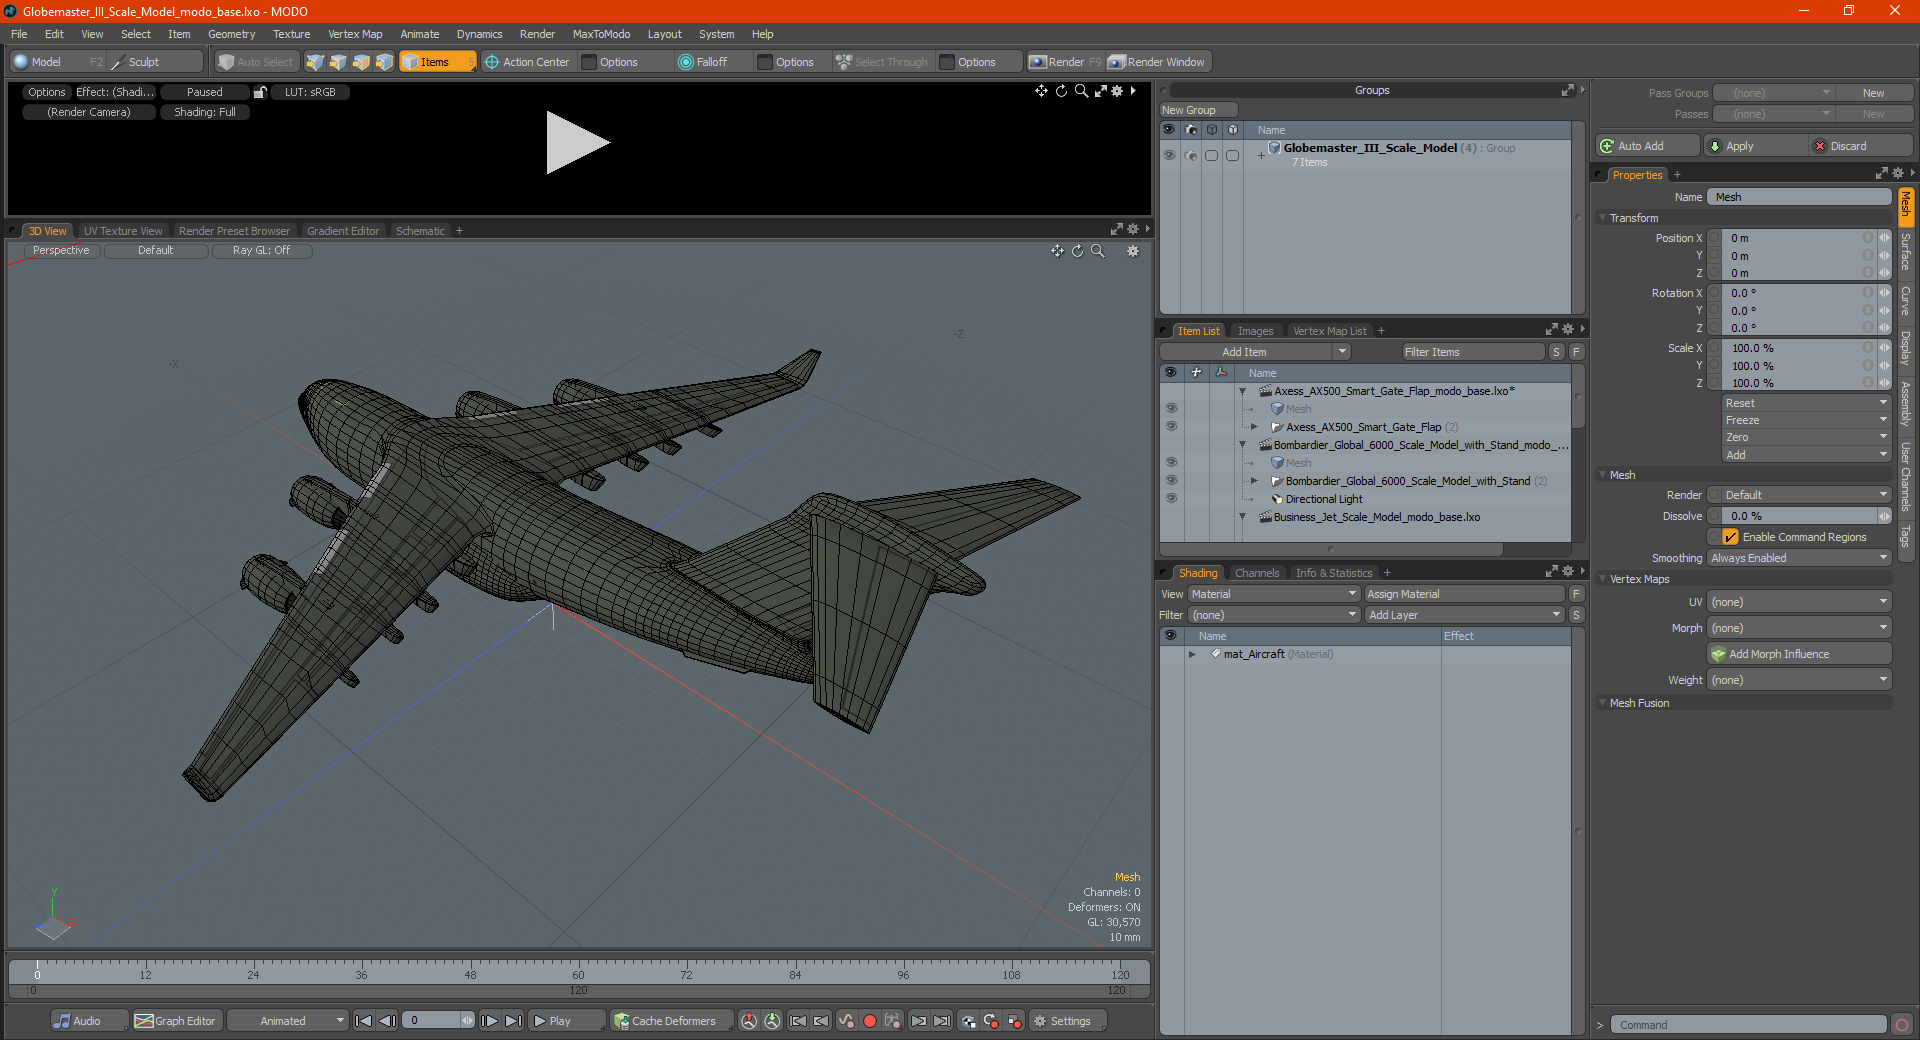
Task: Open Action Center tool
Action: coord(527,62)
